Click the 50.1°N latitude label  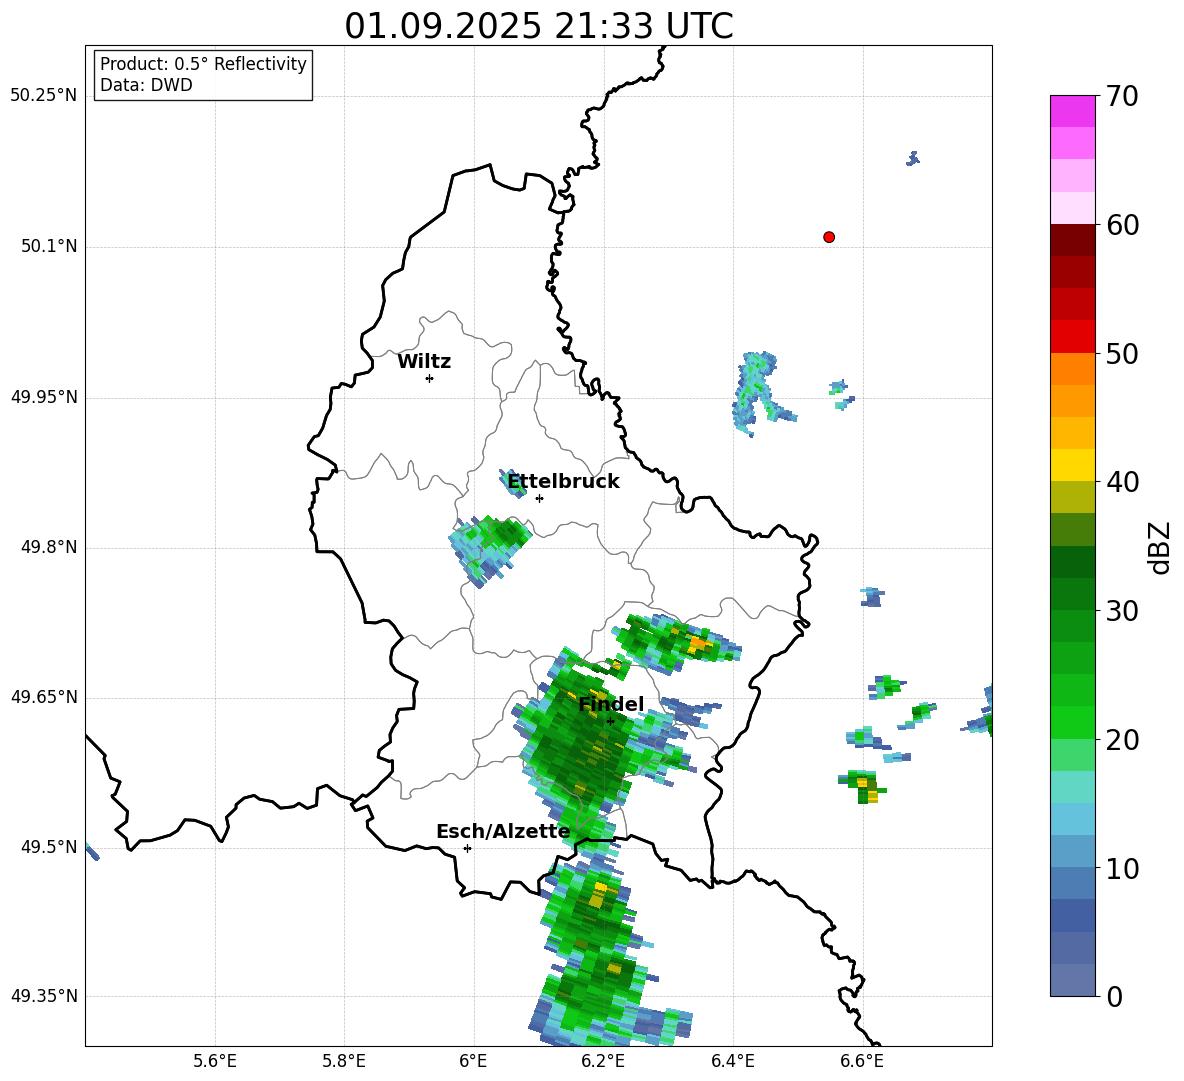(x=49, y=247)
